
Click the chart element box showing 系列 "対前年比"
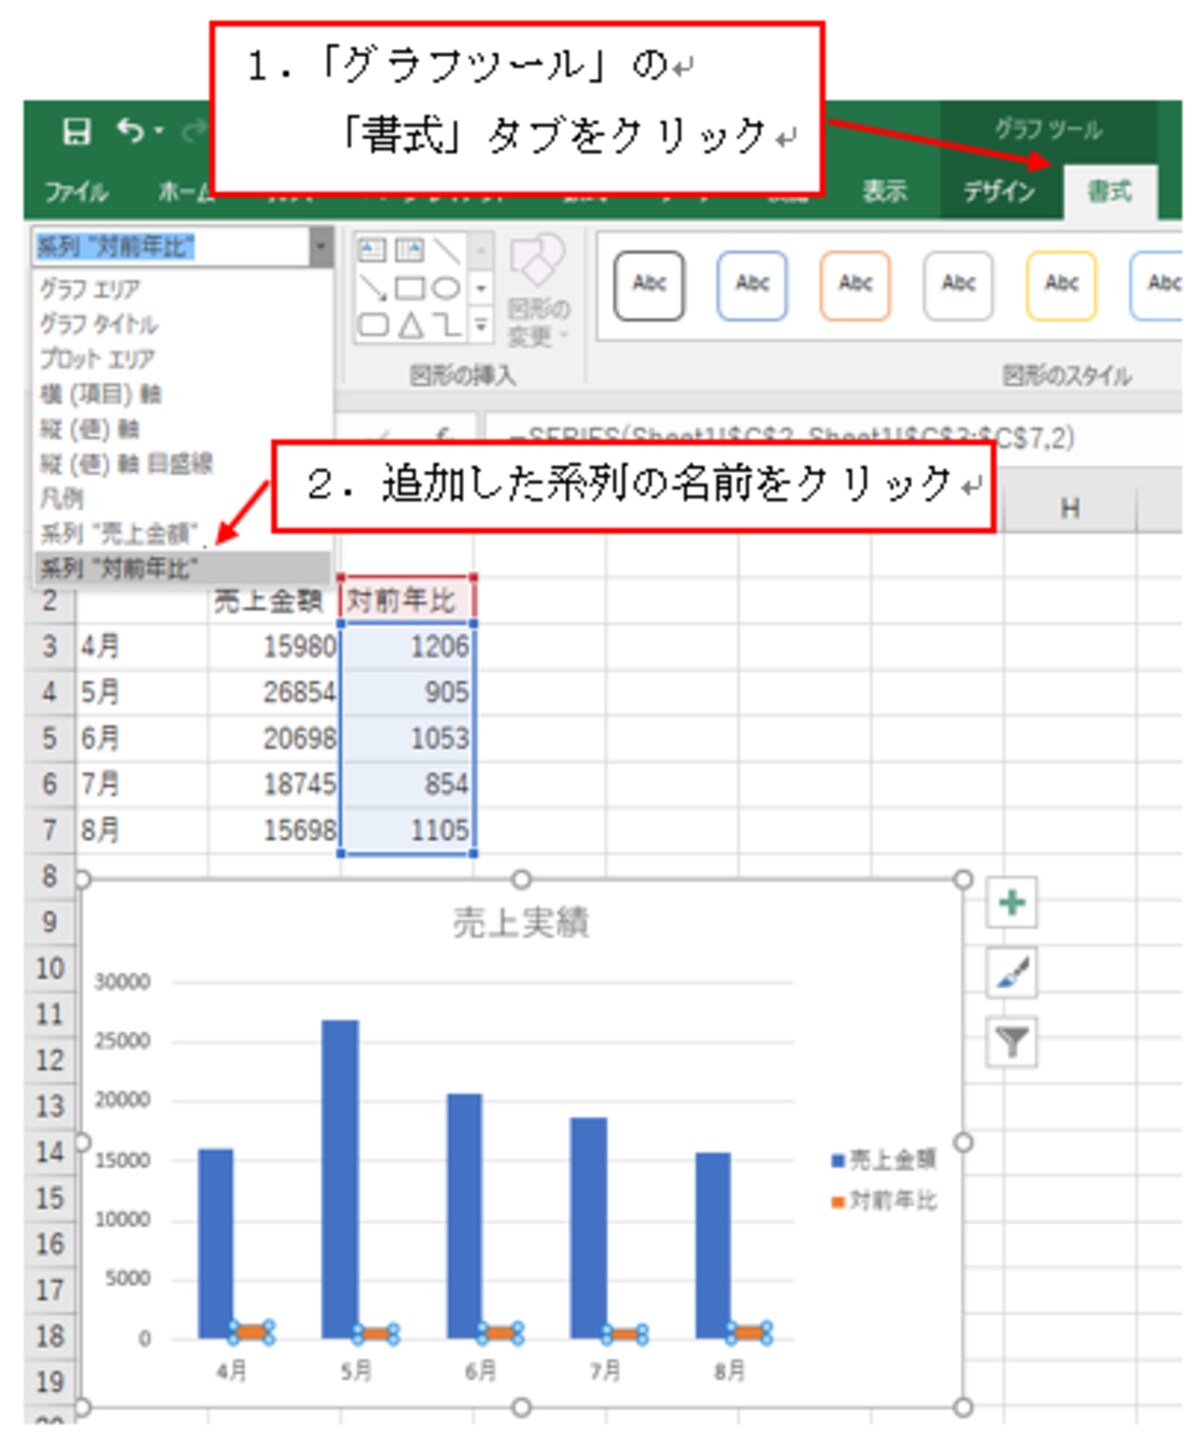[x=171, y=246]
